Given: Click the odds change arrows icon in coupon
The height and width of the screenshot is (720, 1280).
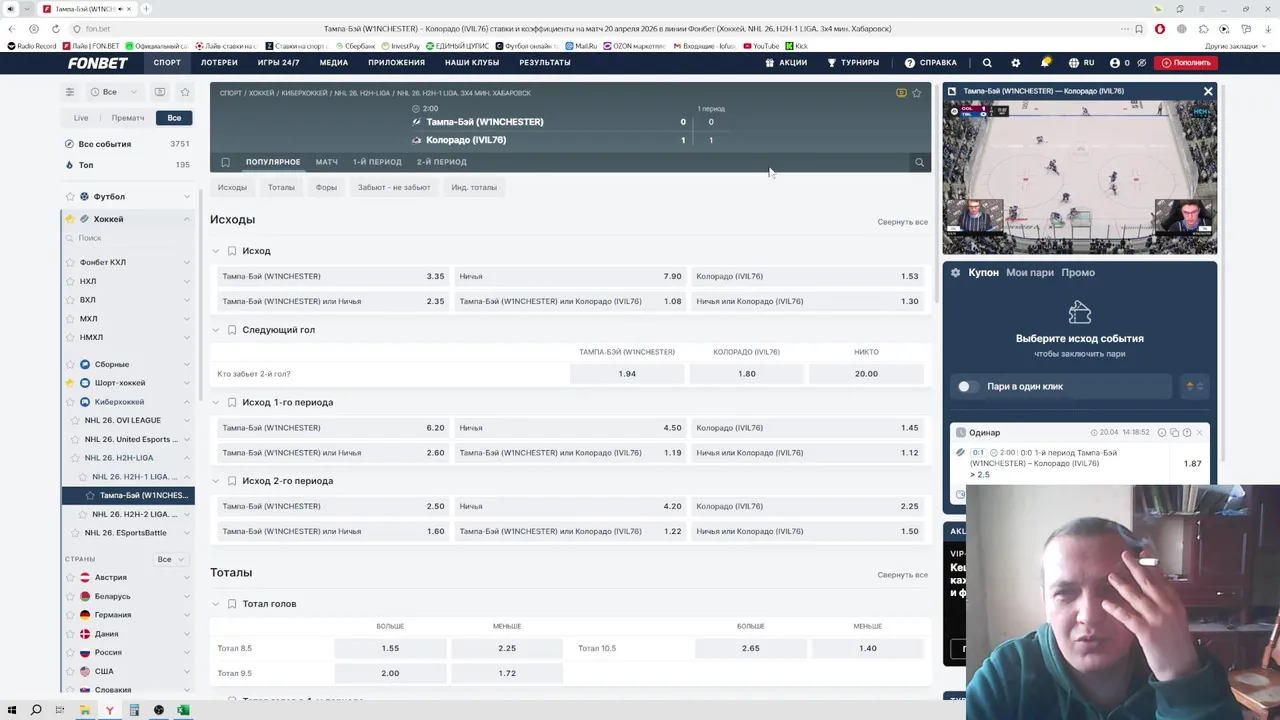Looking at the screenshot, I should (x=1194, y=387).
